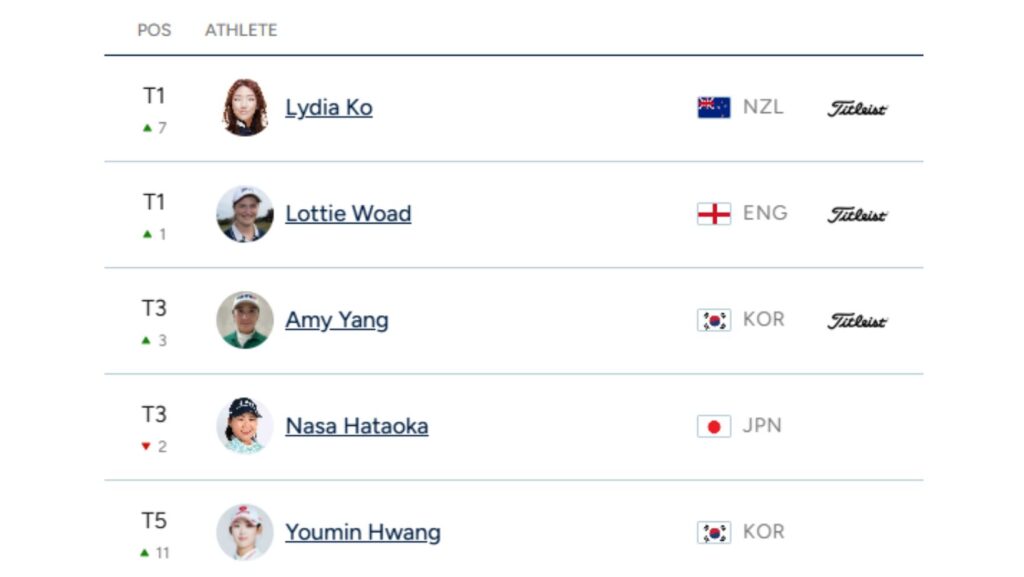Click the POS column header
The width and height of the screenshot is (1024, 577).
pyautogui.click(x=154, y=30)
